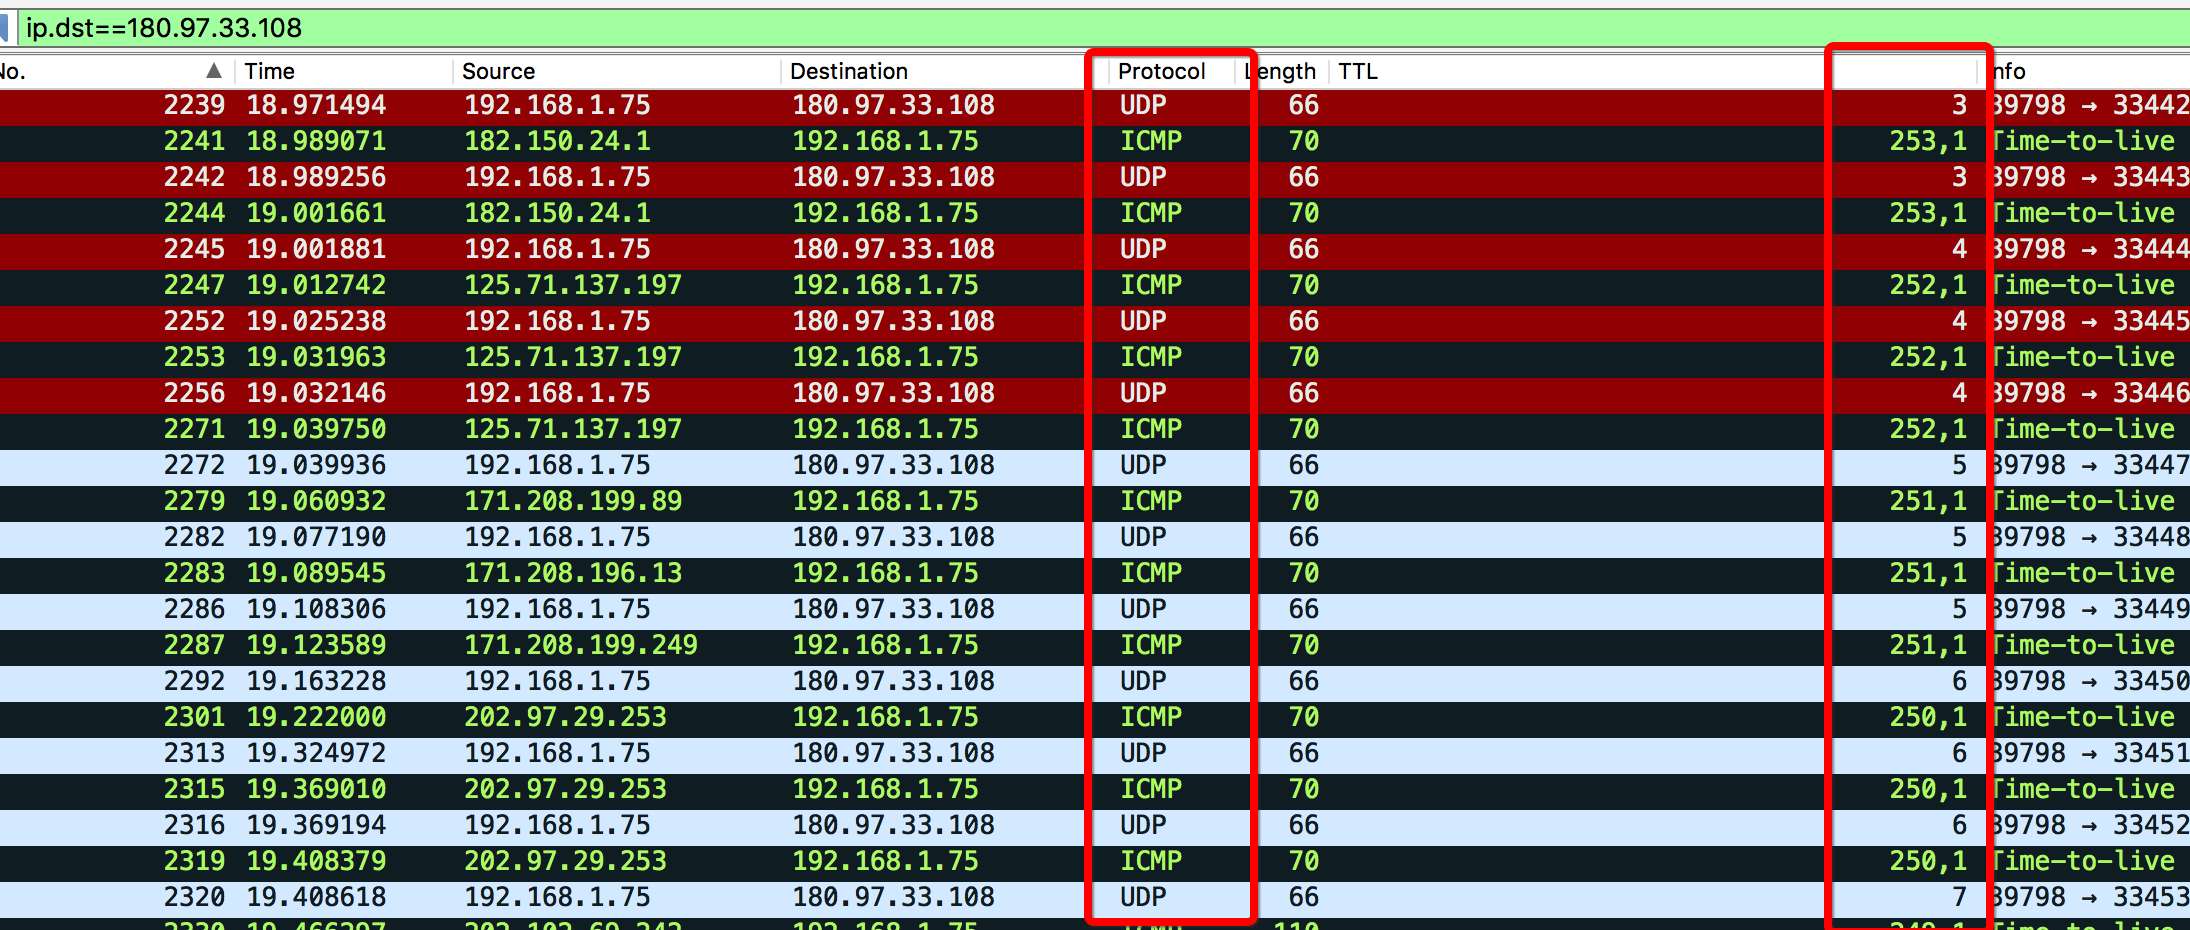Select ICMP packet 2301 from 202.97.29.253
The width and height of the screenshot is (2190, 930).
700,717
